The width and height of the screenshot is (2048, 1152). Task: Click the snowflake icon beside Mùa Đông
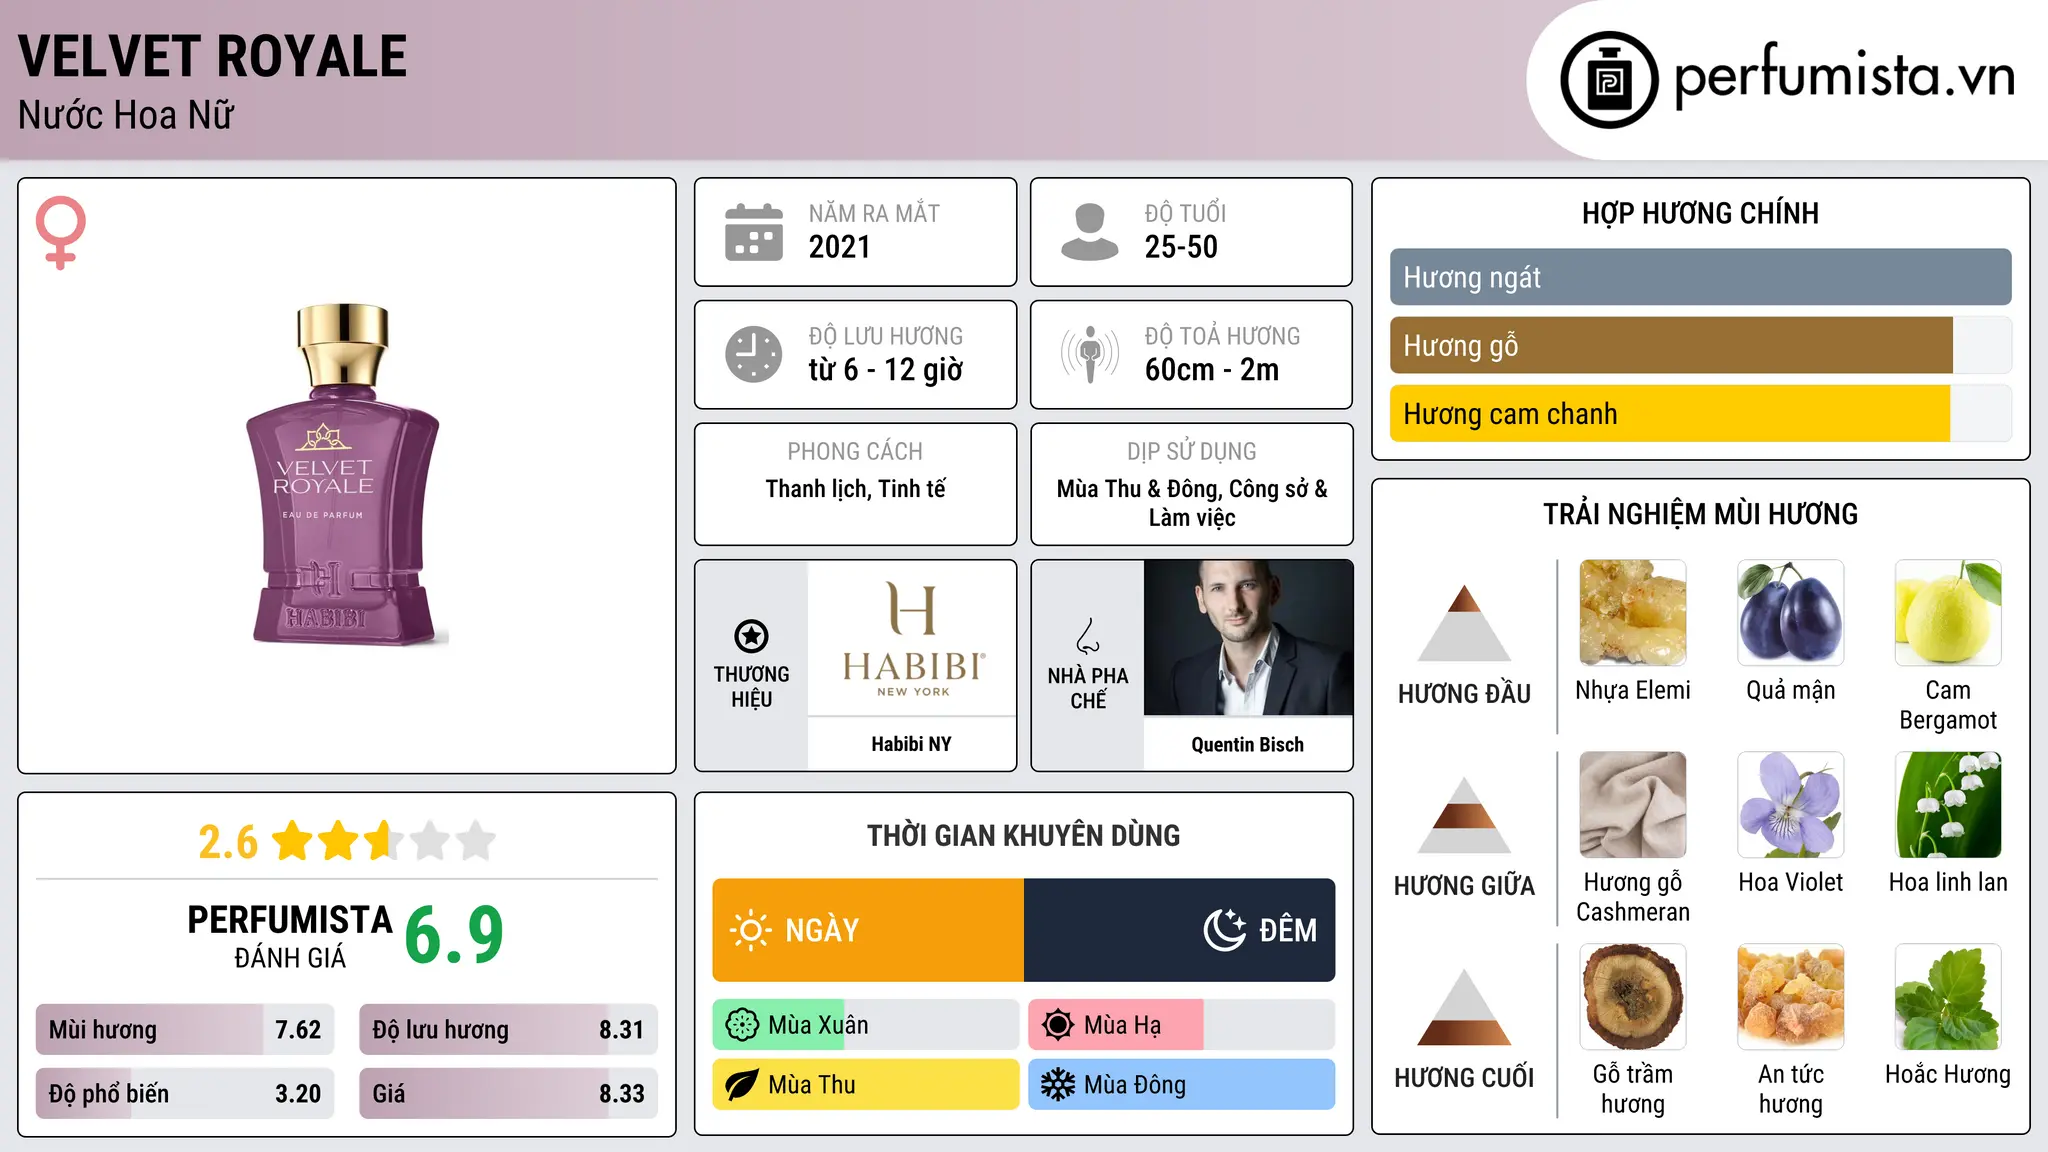(1058, 1085)
